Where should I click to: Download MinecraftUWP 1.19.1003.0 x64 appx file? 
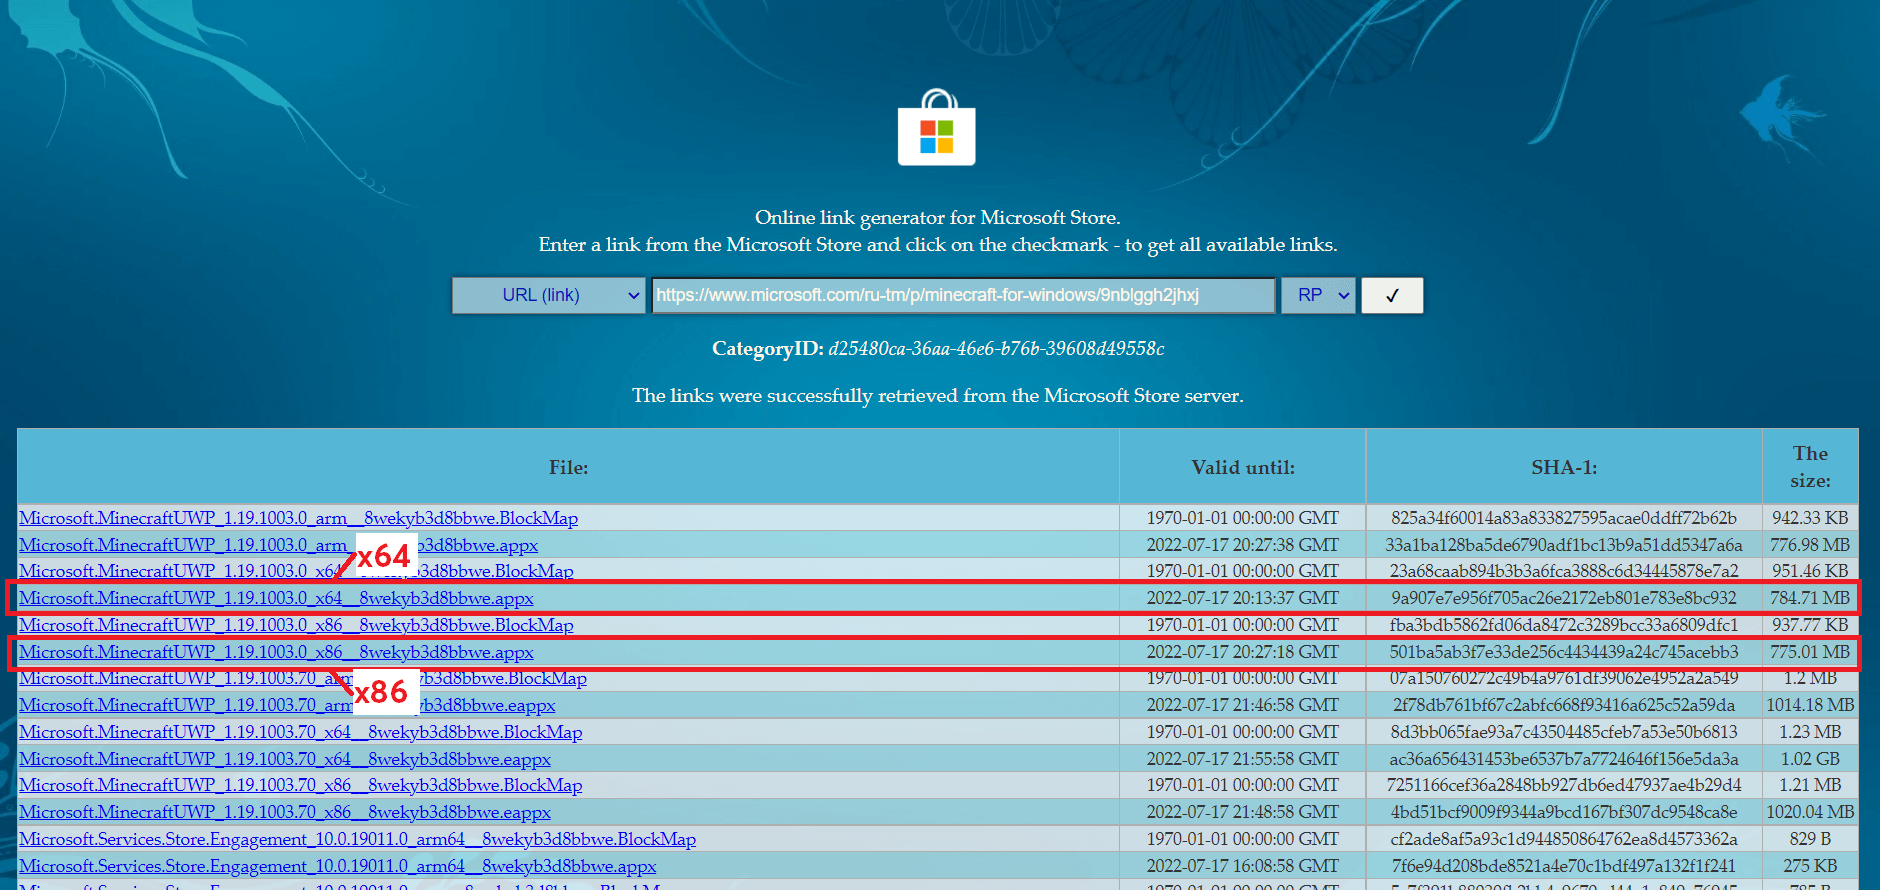276,598
